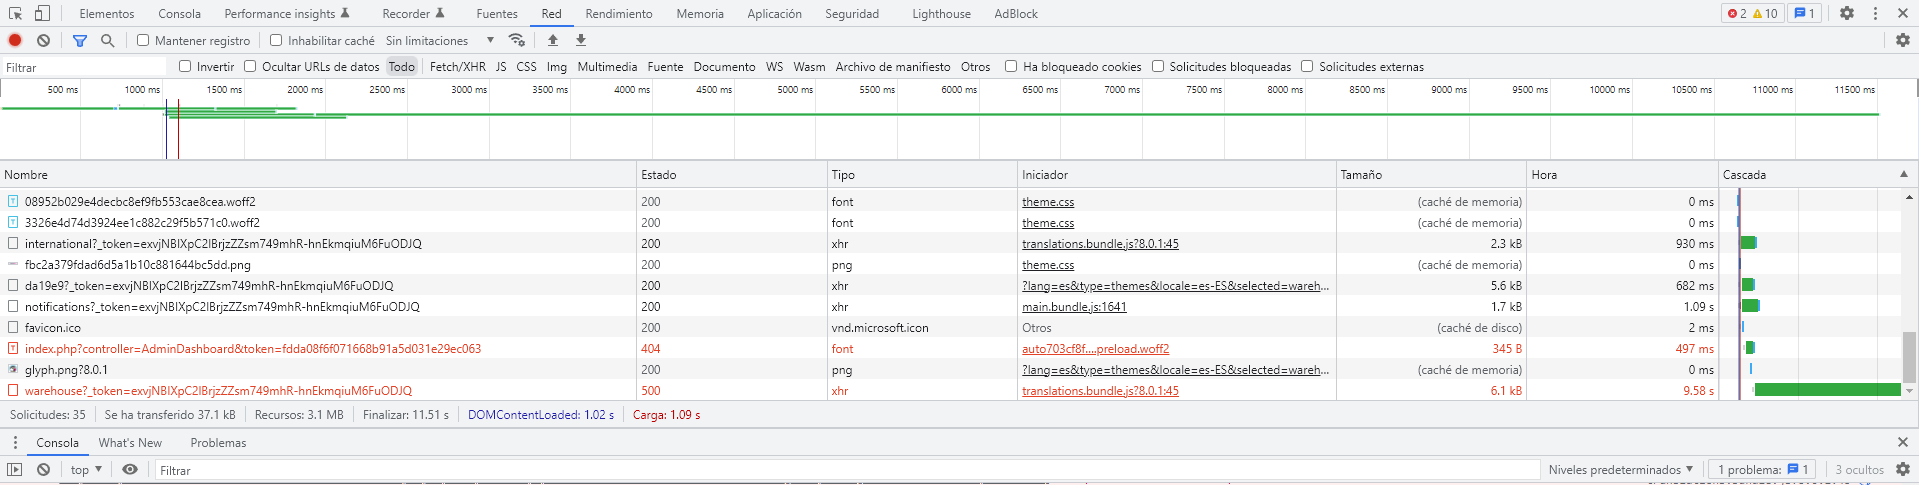Activate the inspect element picker icon
Viewport: 1919px width, 485px height.
(16, 13)
